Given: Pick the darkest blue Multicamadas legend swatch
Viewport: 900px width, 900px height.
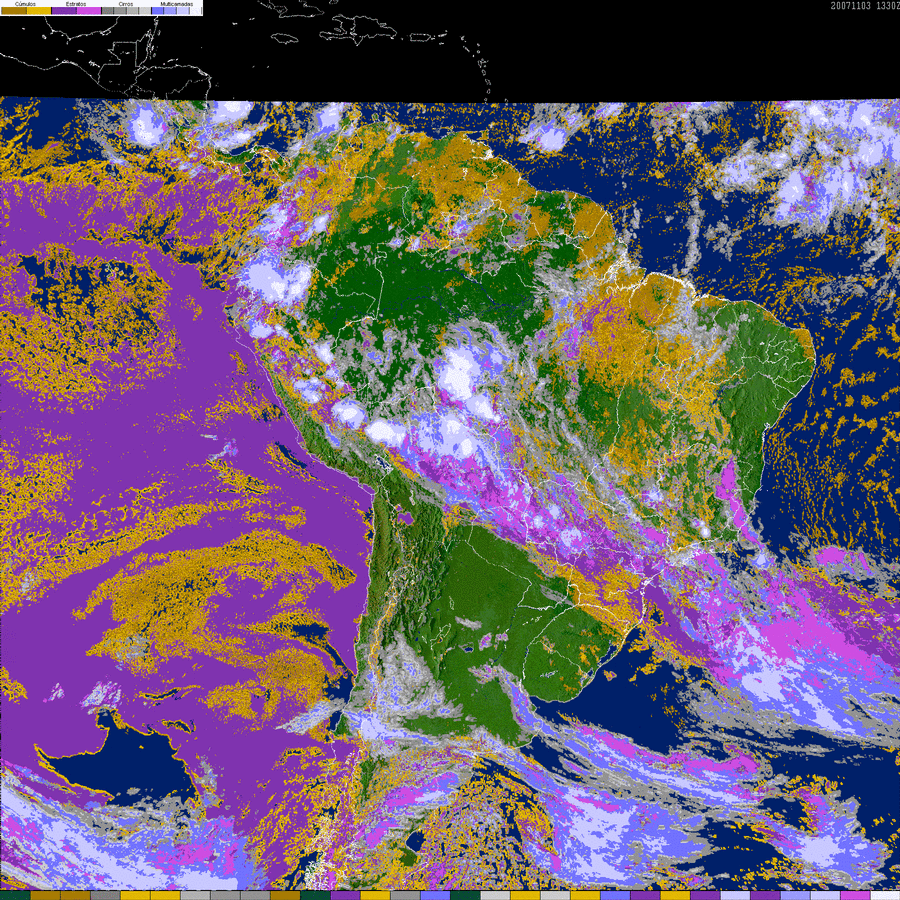Looking at the screenshot, I should click(x=157, y=11).
